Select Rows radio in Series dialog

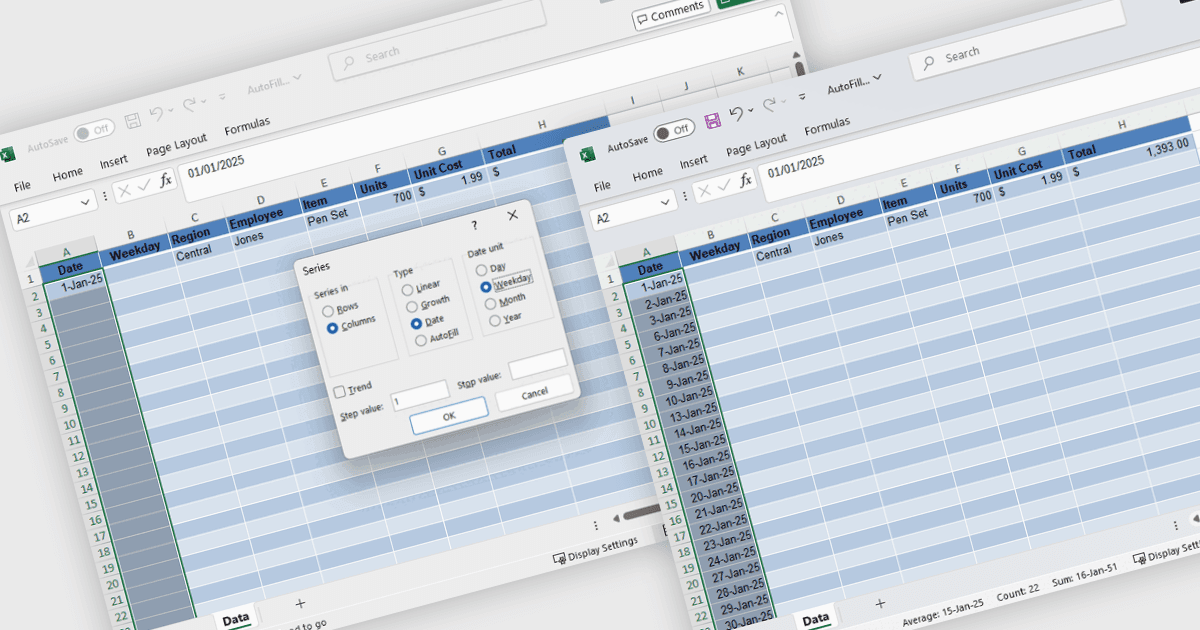pos(328,311)
